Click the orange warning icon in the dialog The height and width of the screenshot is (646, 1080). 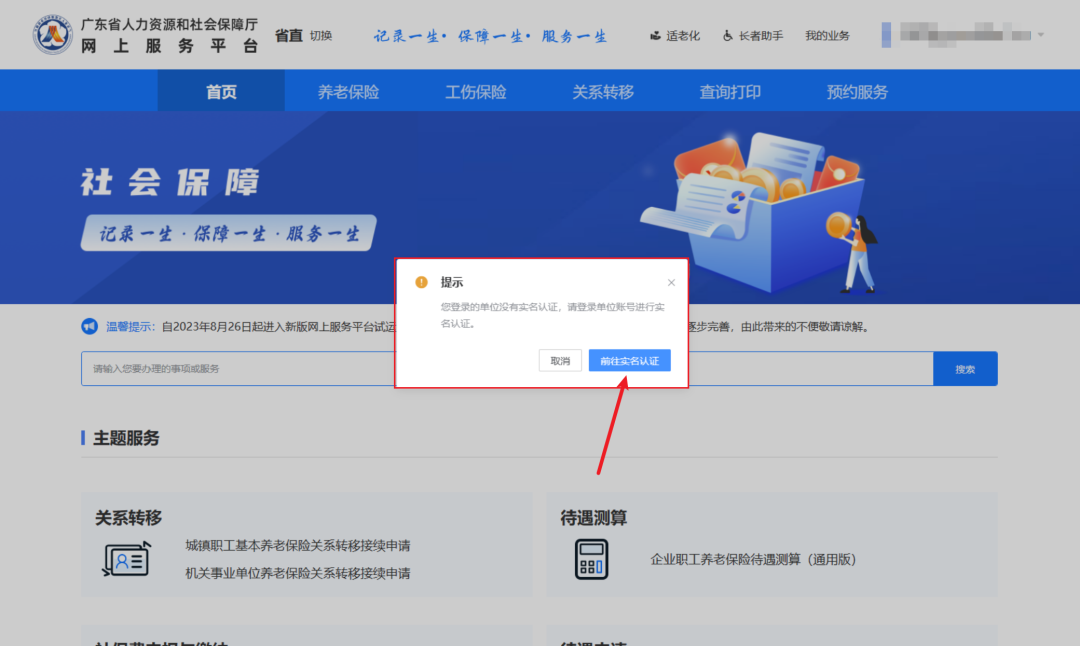(x=421, y=282)
